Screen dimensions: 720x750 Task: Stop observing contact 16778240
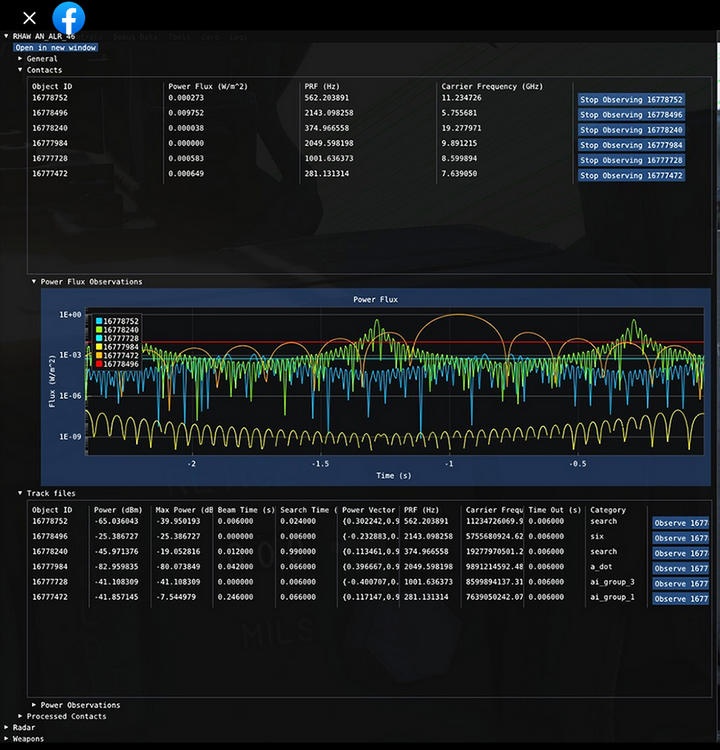point(631,130)
